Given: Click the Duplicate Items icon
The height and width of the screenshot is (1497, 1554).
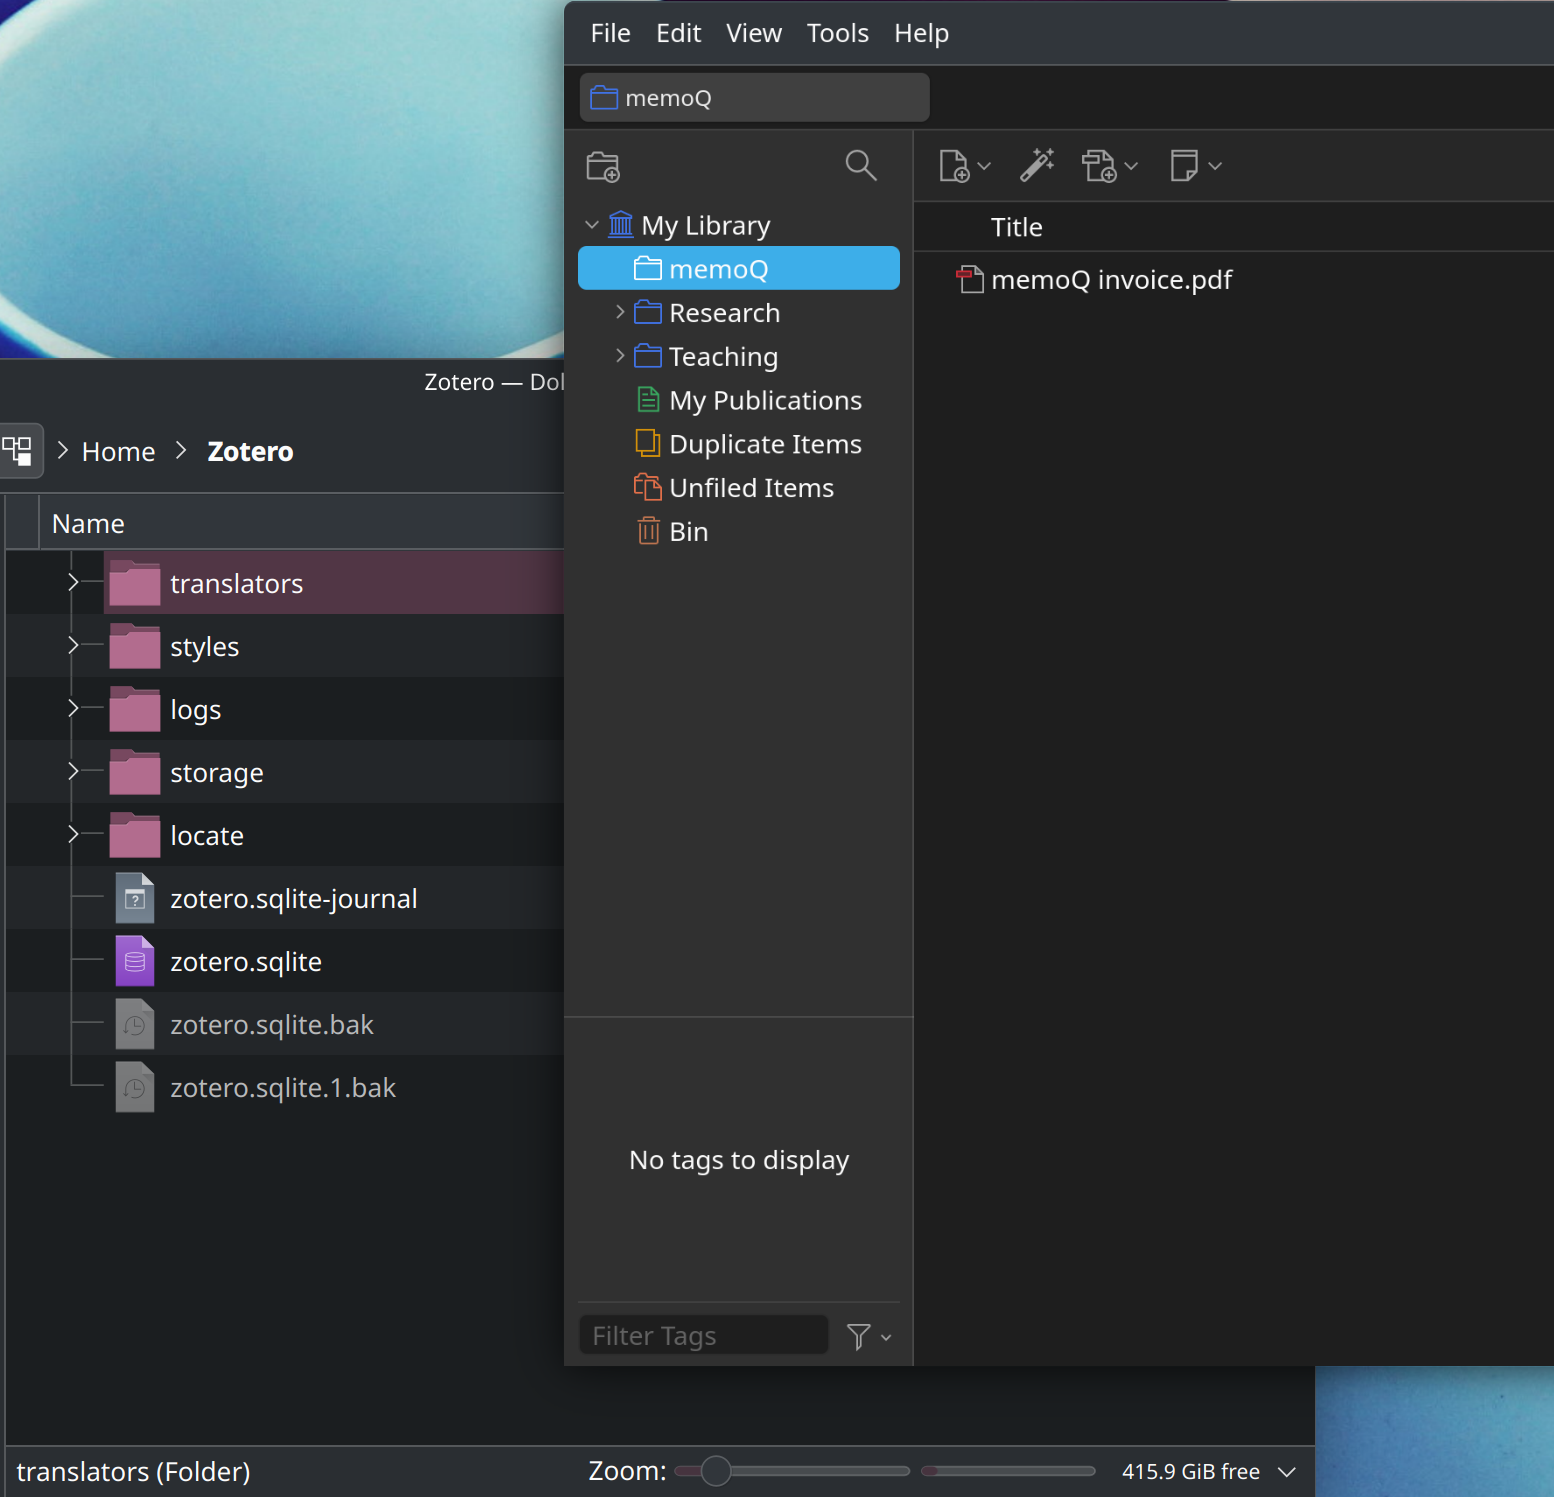Looking at the screenshot, I should 648,443.
